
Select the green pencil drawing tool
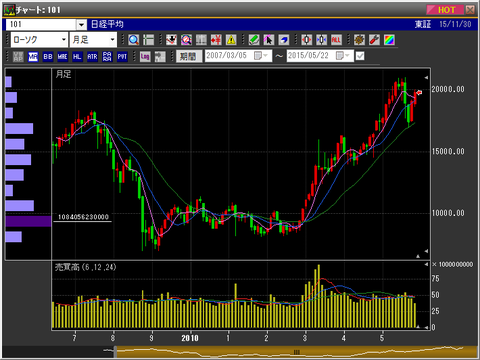(254, 40)
